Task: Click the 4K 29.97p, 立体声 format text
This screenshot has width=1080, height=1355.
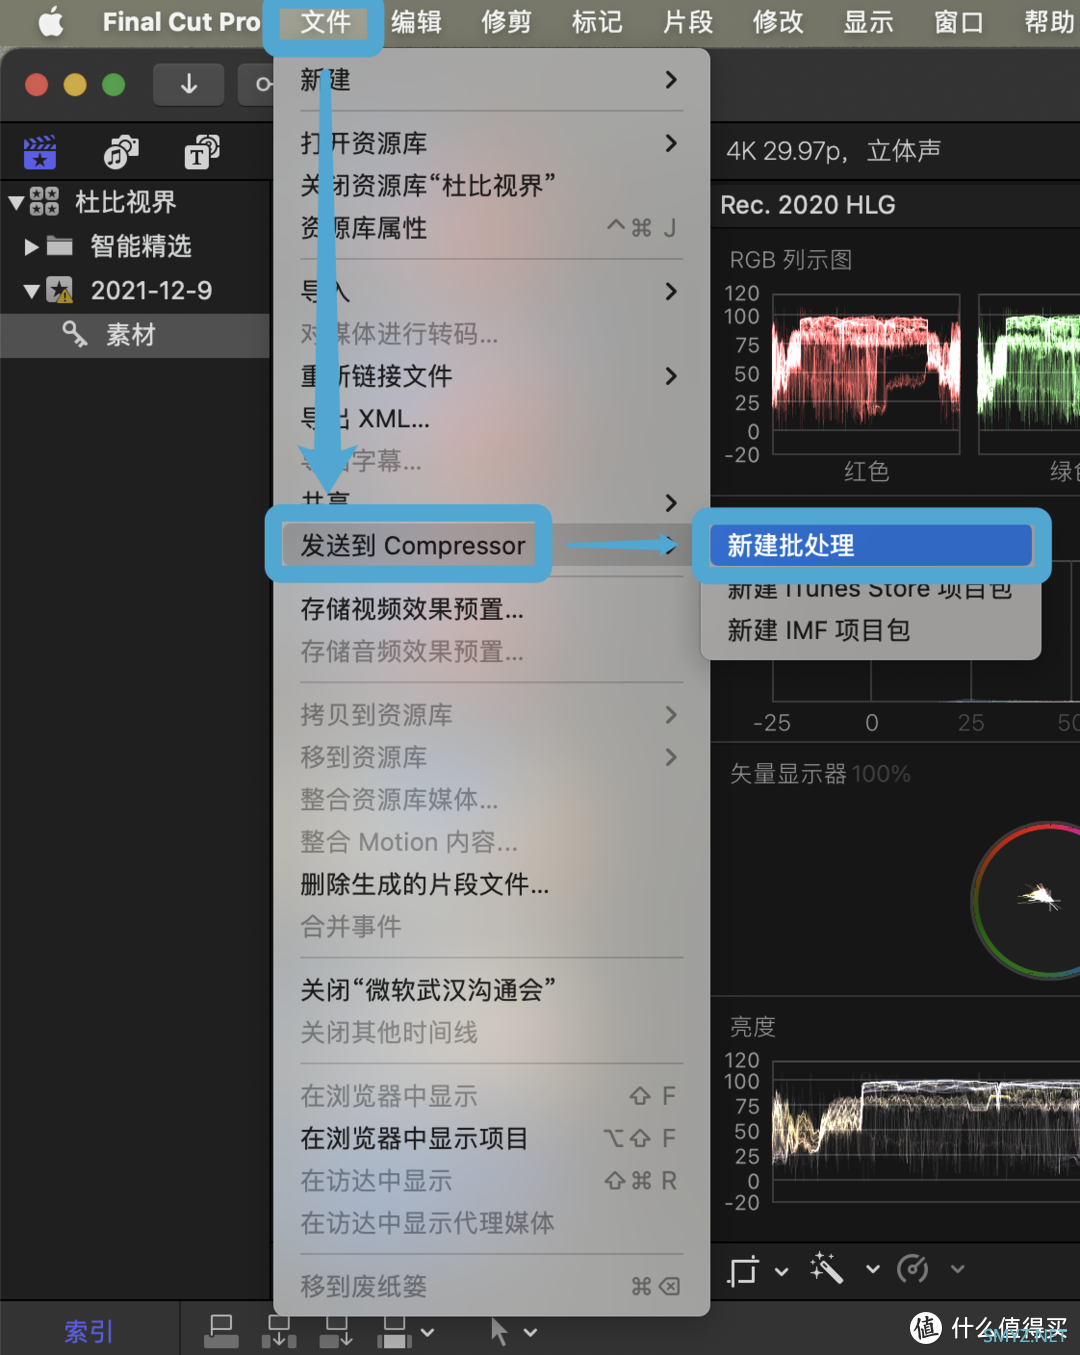Action: point(834,151)
